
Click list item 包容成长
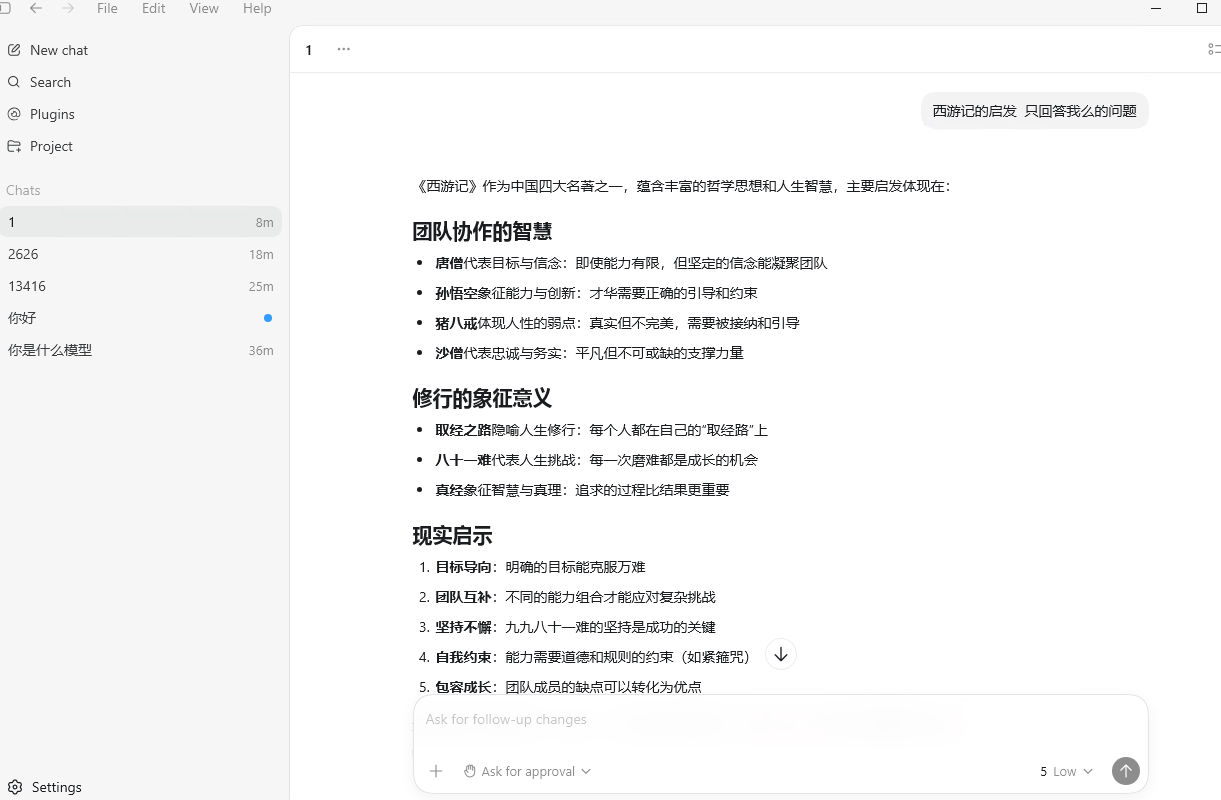pos(568,687)
